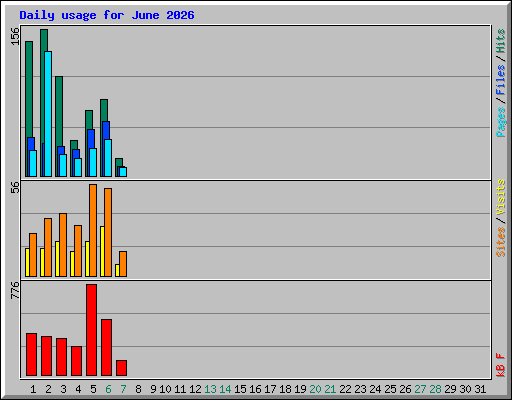512x400 pixels.
Task: Click the Pages legend label
Action: 500,122
